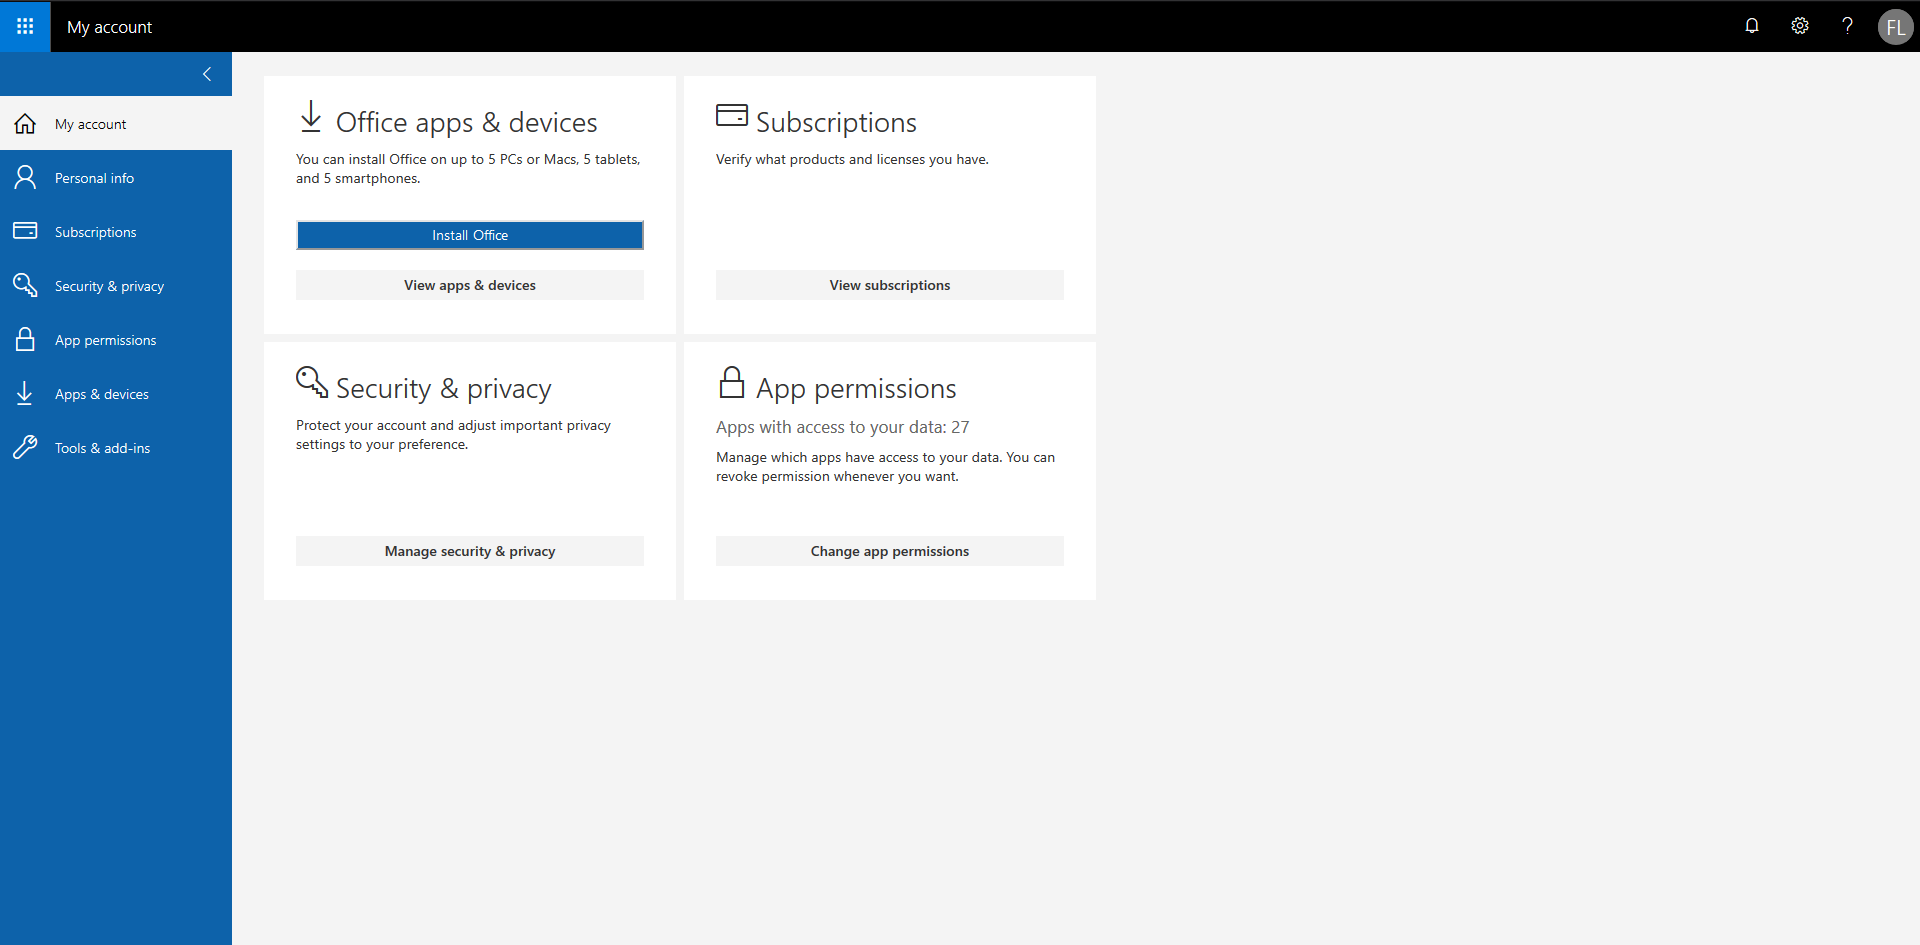Open notifications via the bell icon
The image size is (1920, 945).
[1751, 26]
